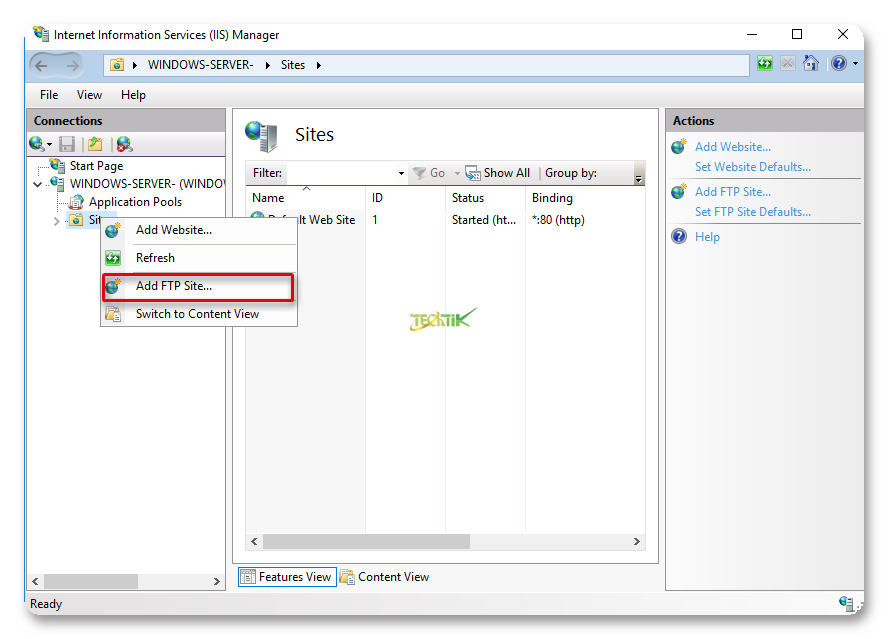The height and width of the screenshot is (639, 888).
Task: Click the Home icon in navigation toolbar
Action: point(811,64)
